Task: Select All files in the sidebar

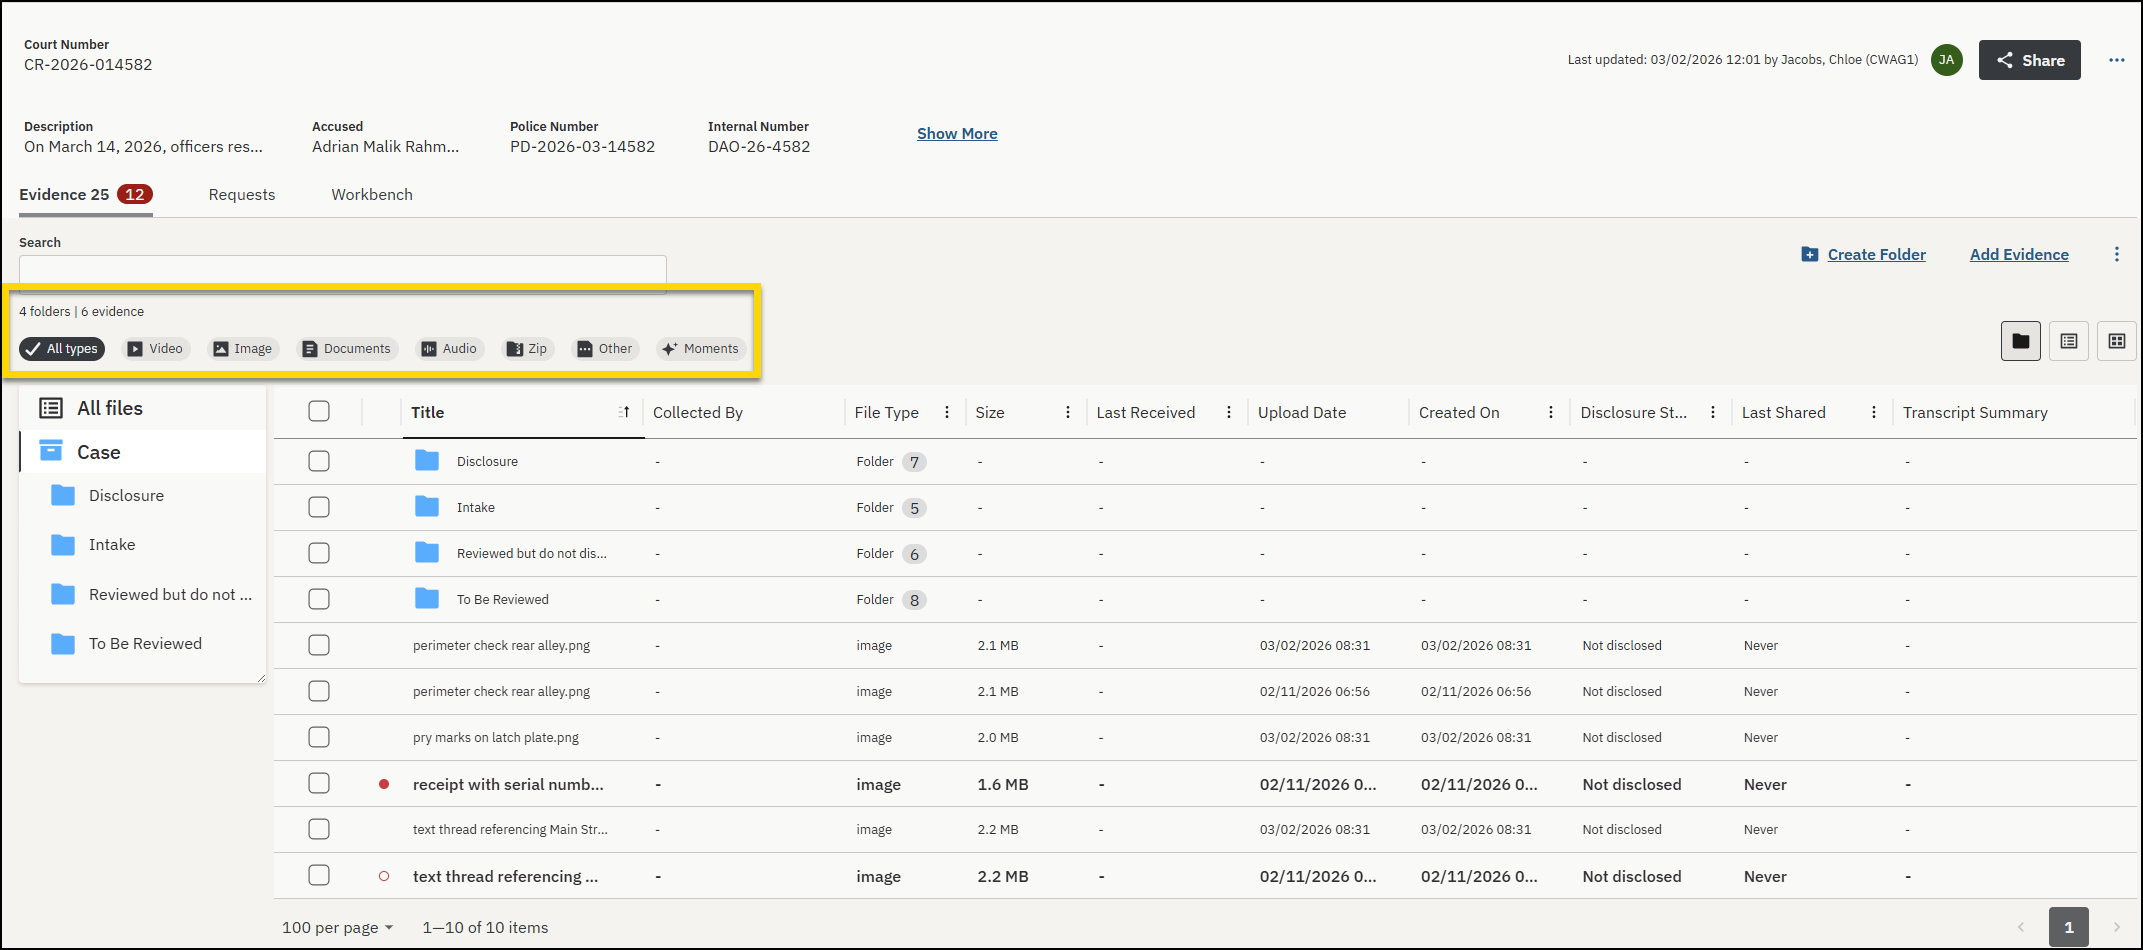Action: tap(110, 408)
